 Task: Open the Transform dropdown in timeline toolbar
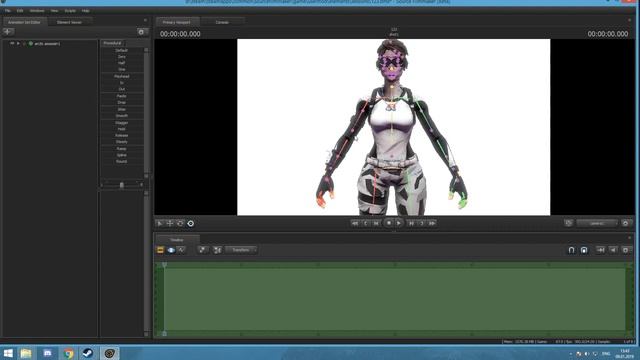(x=241, y=250)
